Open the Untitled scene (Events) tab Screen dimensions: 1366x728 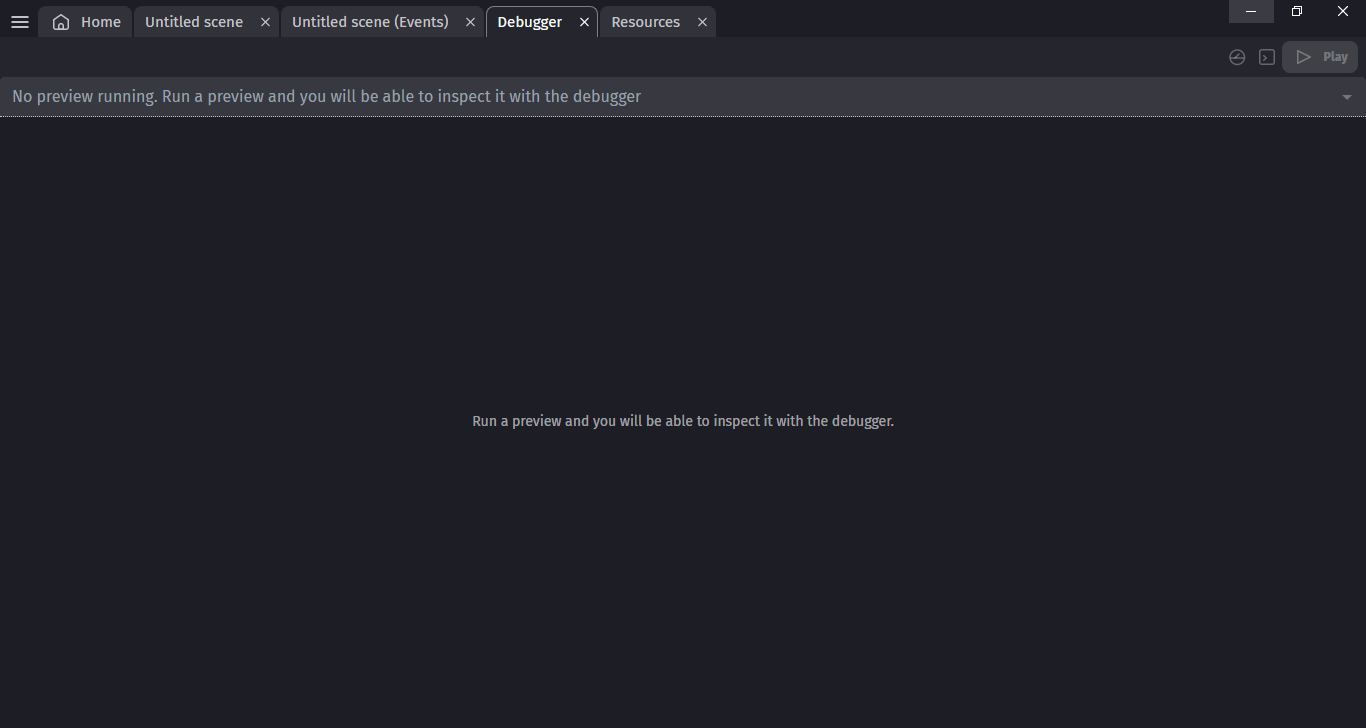coord(370,21)
